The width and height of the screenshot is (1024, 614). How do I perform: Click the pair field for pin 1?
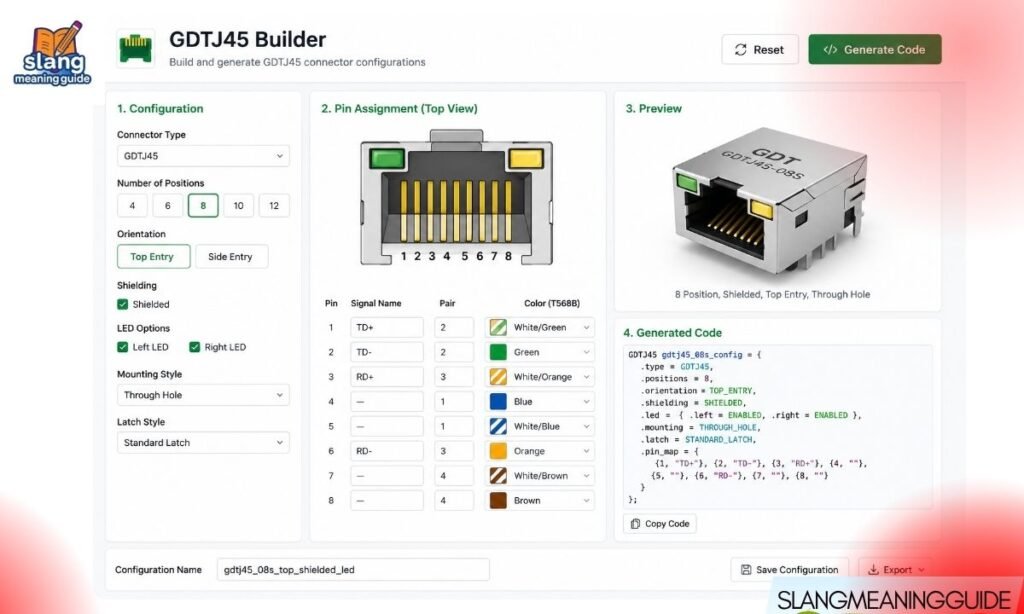click(454, 327)
